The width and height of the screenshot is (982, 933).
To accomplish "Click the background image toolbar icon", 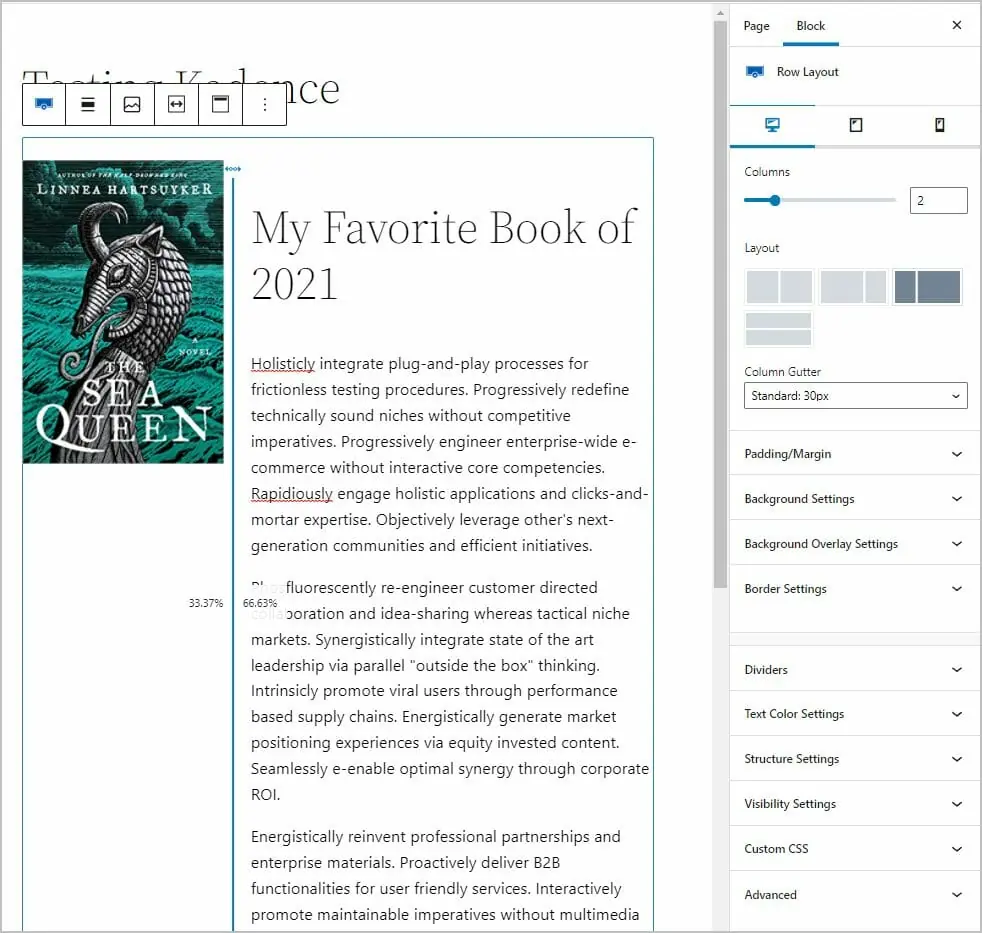I will click(x=132, y=104).
